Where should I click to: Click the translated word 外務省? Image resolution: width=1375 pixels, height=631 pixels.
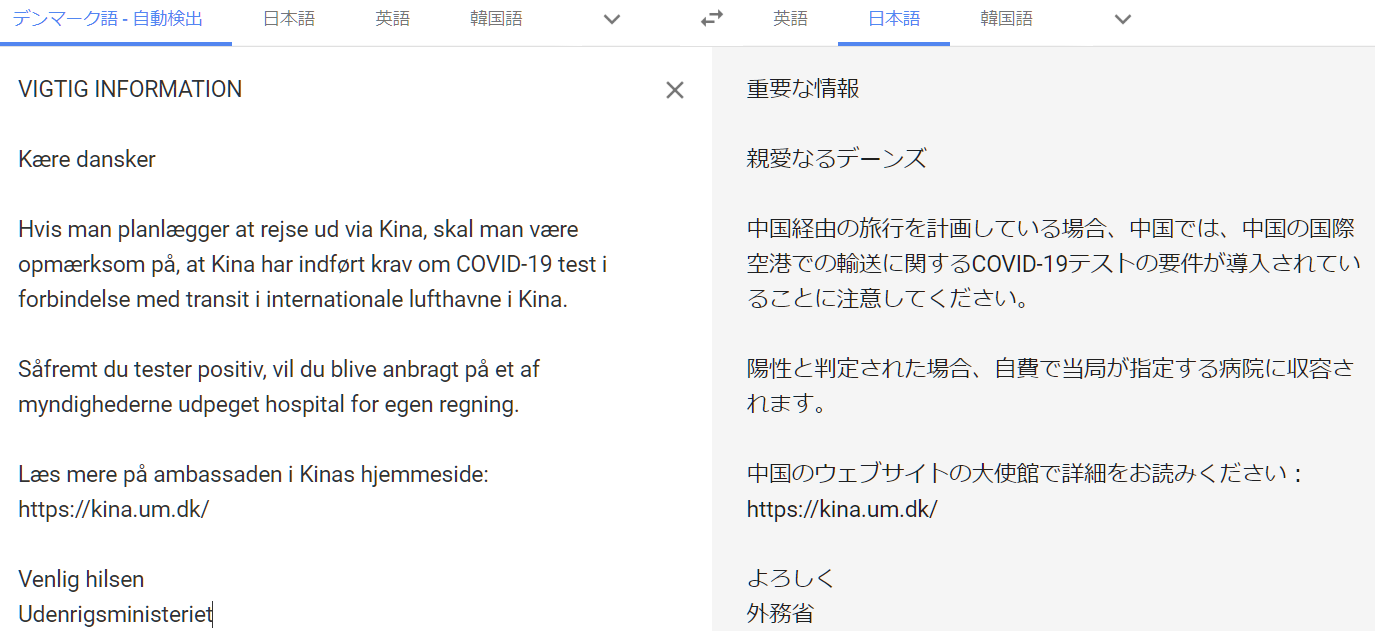tap(780, 614)
